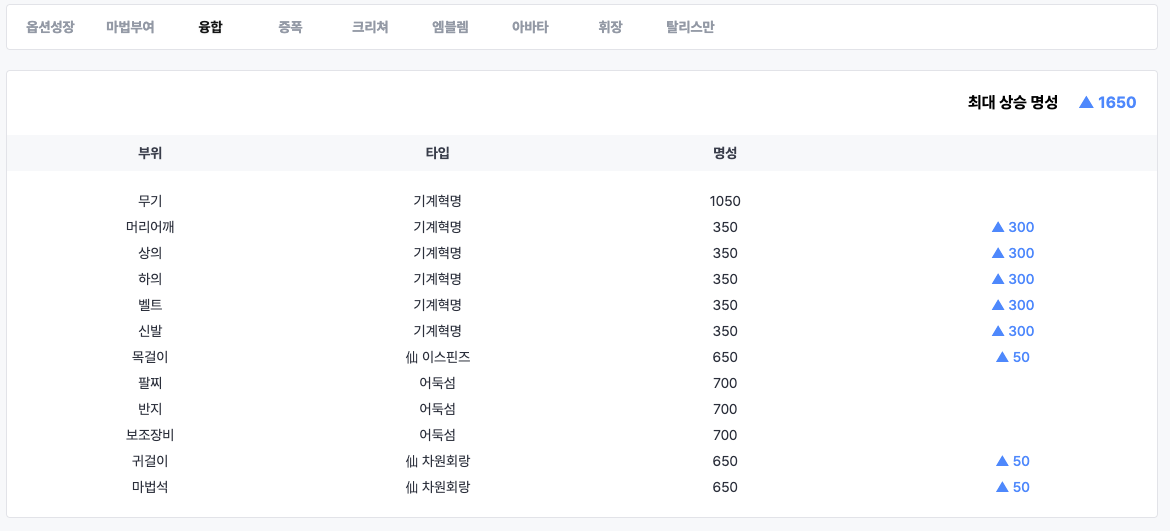Image resolution: width=1170 pixels, height=531 pixels.
Task: Open the 크리쳐 tab
Action: 370,28
